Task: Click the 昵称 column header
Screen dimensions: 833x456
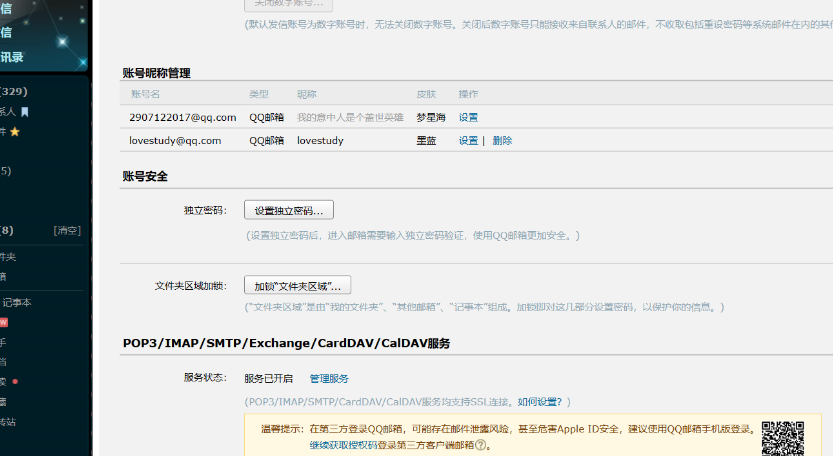Action: [x=307, y=94]
